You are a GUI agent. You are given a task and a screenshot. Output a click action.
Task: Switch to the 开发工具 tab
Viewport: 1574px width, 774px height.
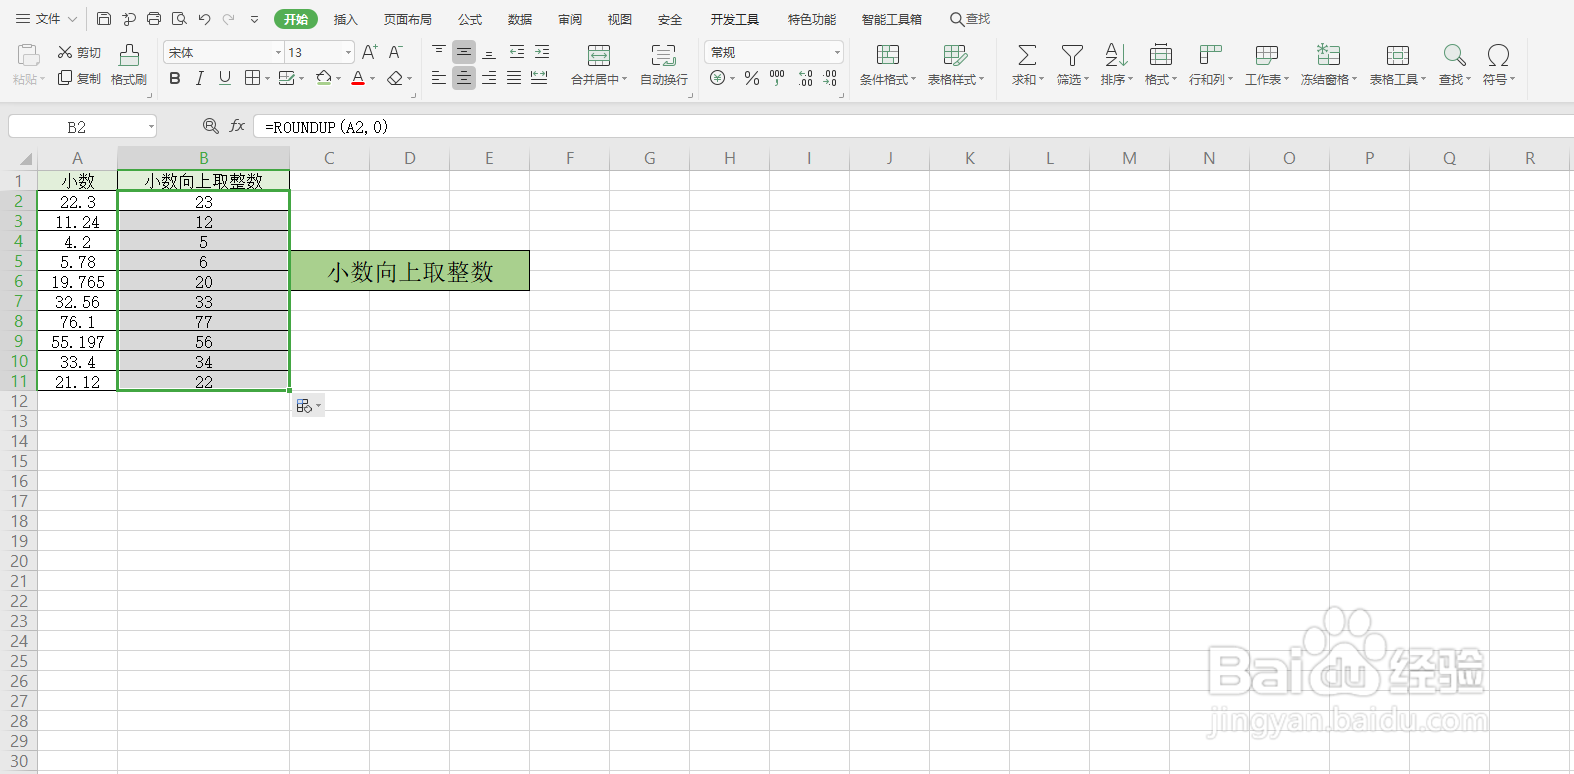tap(735, 19)
